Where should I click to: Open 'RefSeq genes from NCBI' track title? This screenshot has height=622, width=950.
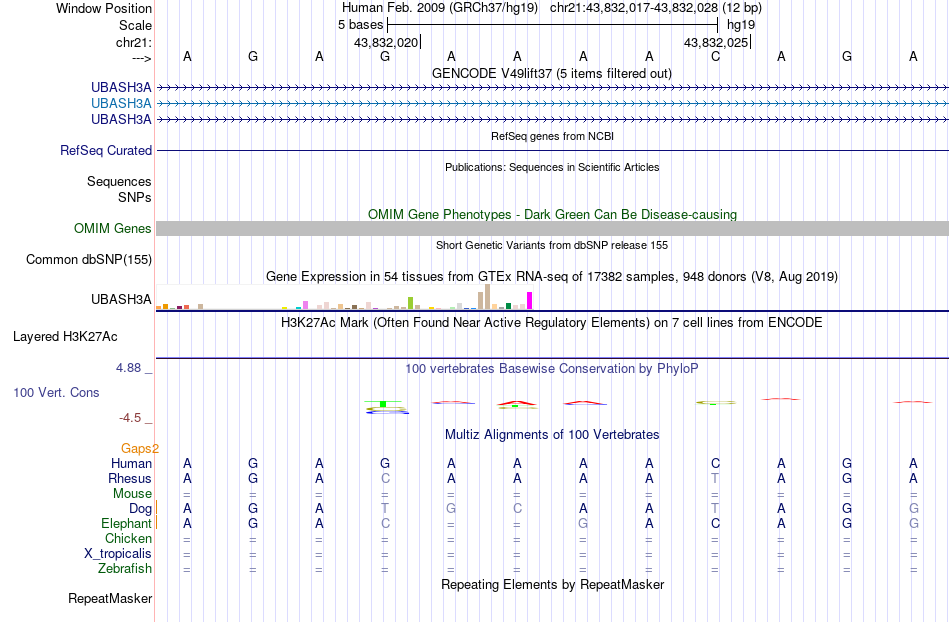[552, 136]
